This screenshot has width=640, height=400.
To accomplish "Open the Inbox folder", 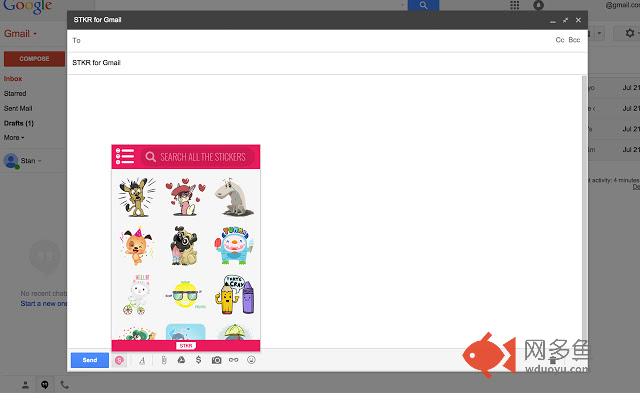I will tap(13, 79).
